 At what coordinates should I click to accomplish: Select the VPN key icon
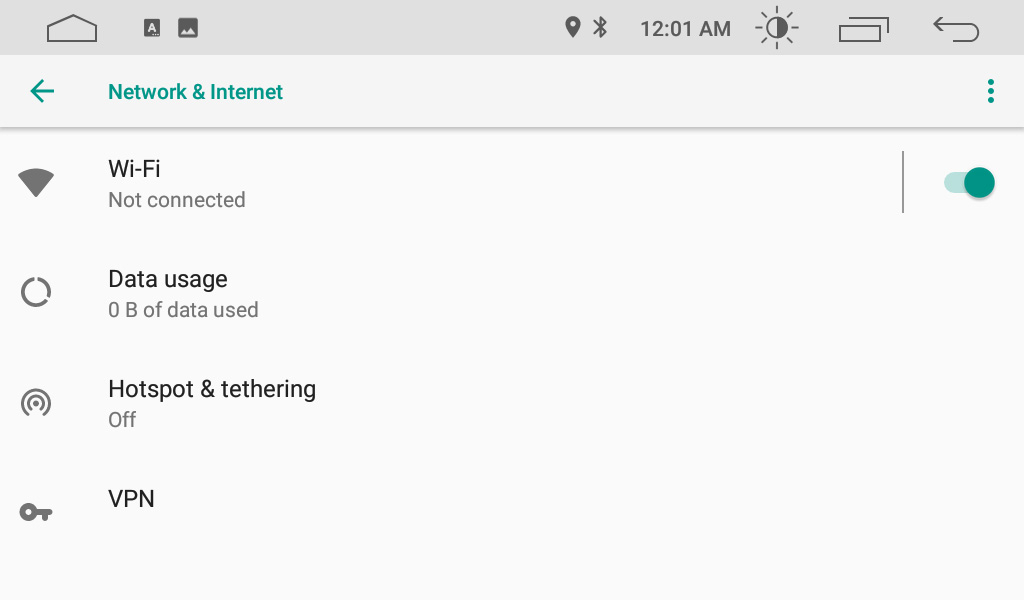37,510
